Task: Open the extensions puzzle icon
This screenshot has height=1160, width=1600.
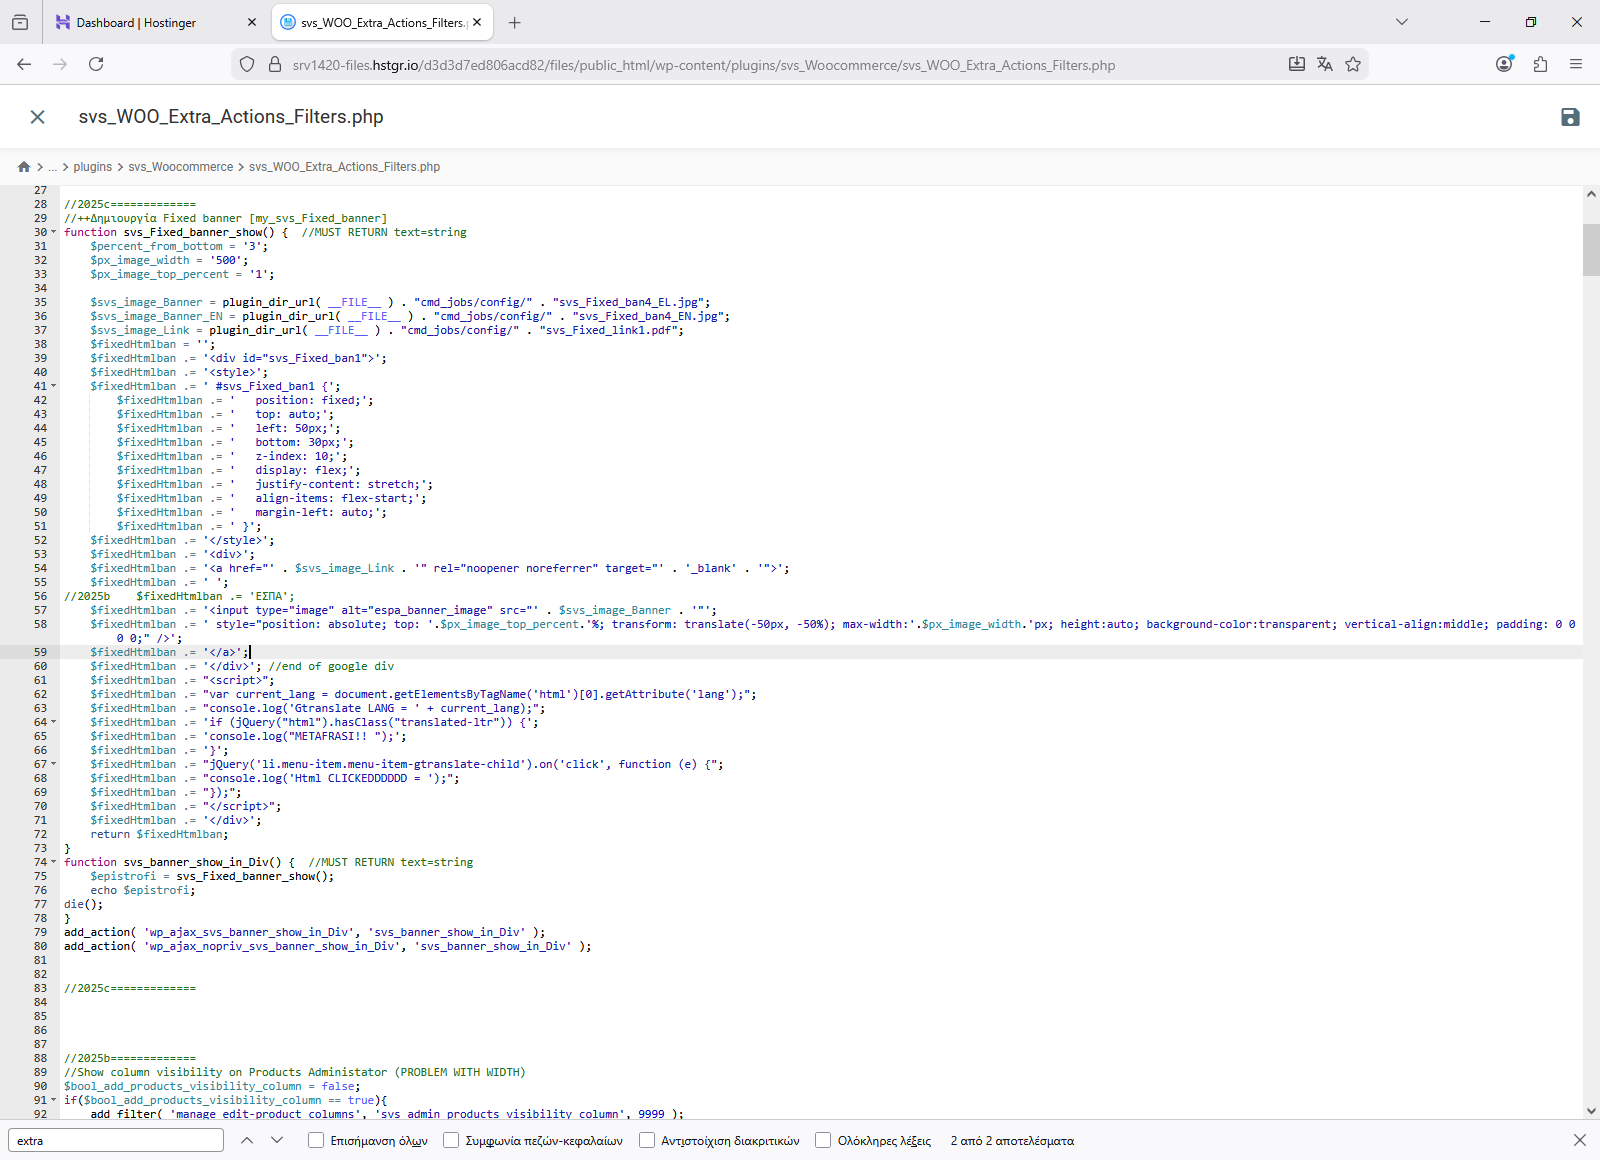Action: [x=1540, y=64]
